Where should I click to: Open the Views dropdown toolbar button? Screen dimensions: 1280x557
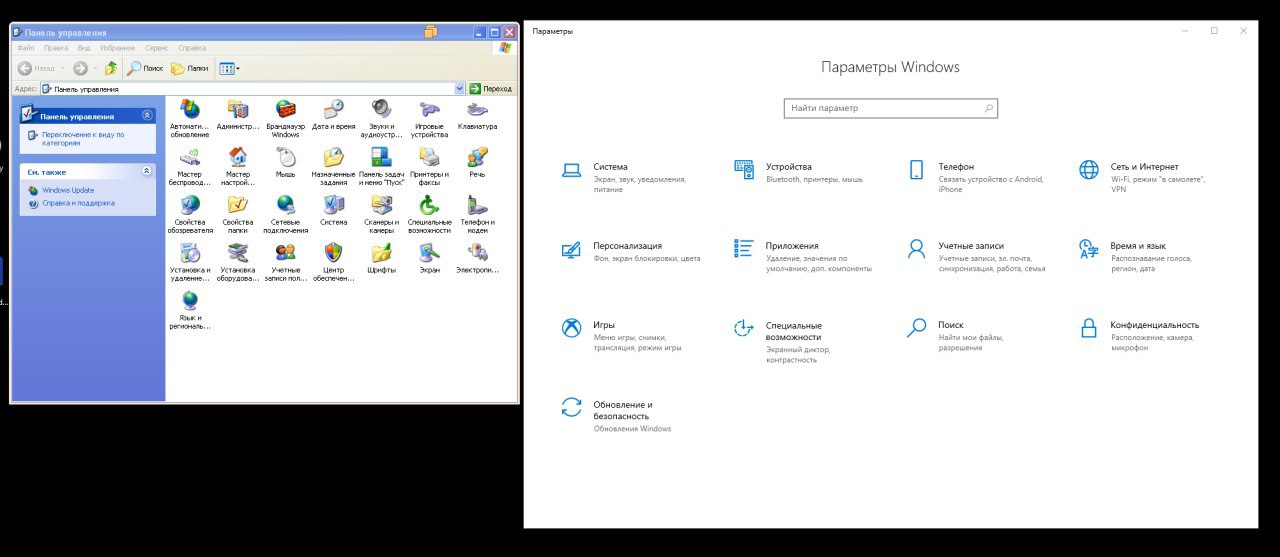pyautogui.click(x=229, y=68)
